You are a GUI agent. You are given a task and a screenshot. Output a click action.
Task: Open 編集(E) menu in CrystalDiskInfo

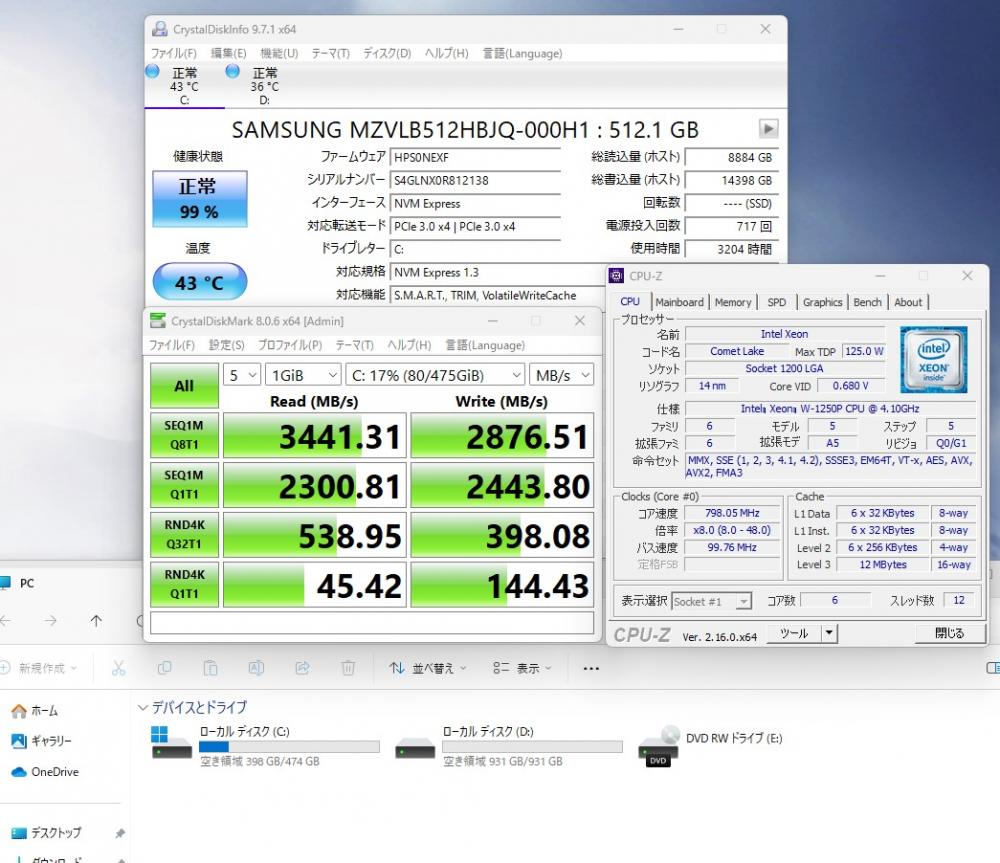point(228,54)
